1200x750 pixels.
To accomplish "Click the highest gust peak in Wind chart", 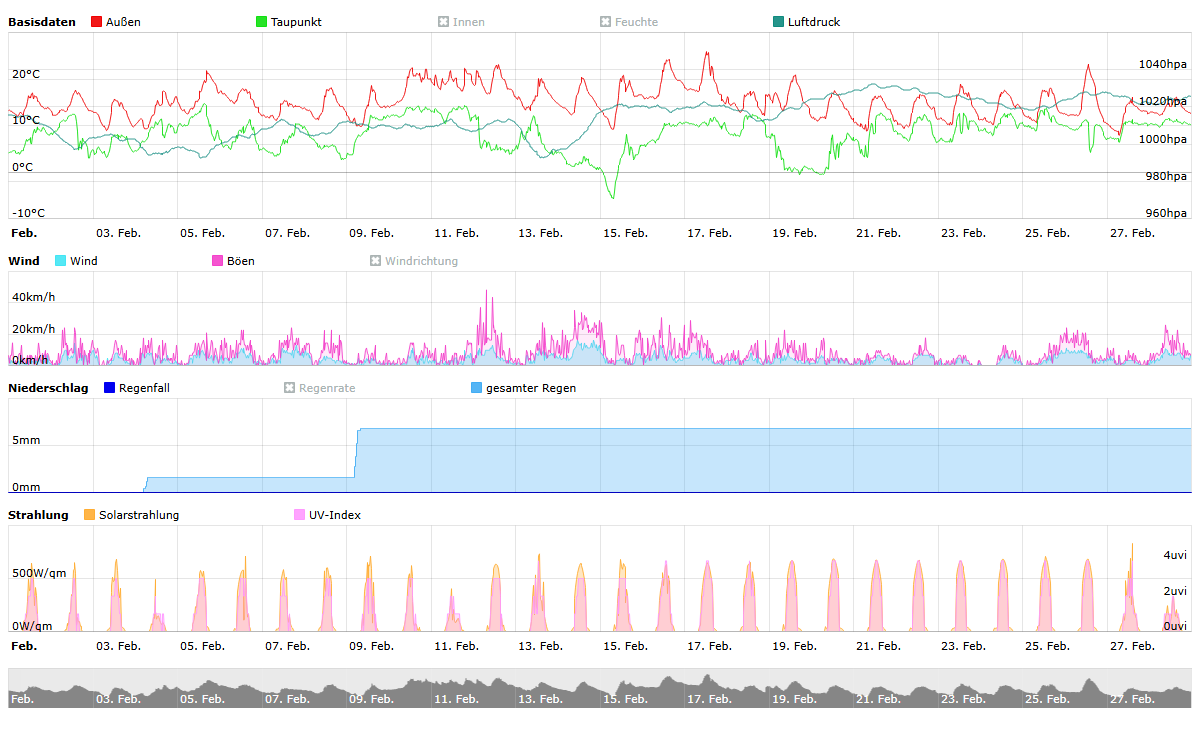I will (x=487, y=291).
